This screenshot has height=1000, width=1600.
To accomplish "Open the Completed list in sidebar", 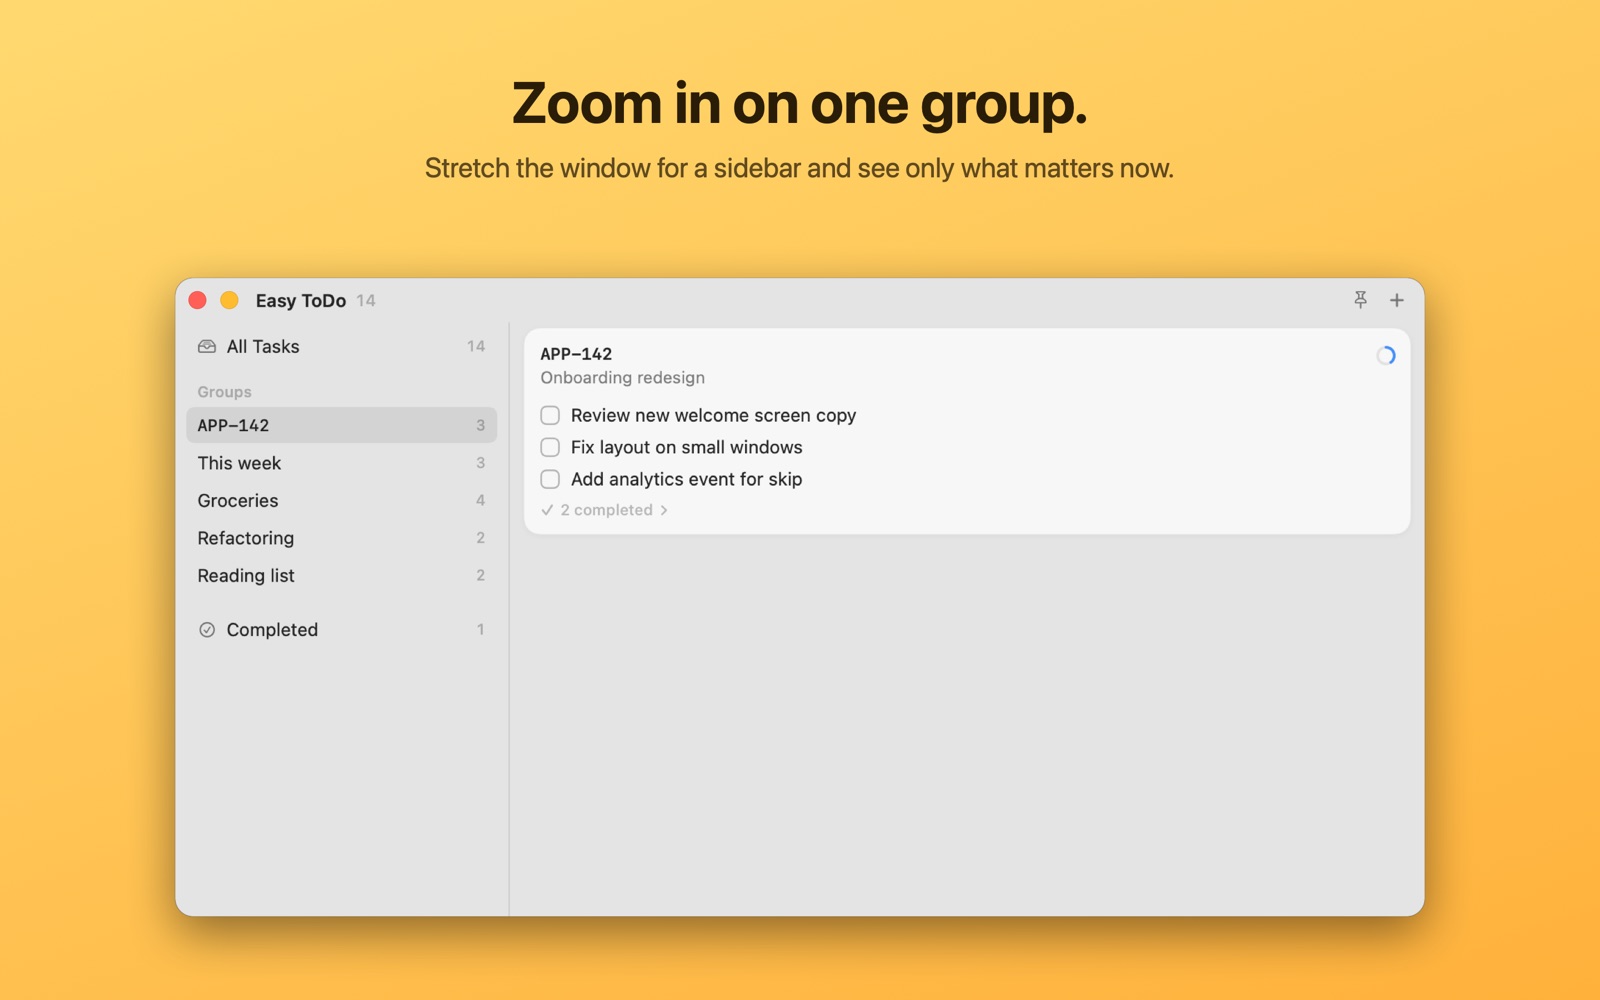I will click(341, 630).
